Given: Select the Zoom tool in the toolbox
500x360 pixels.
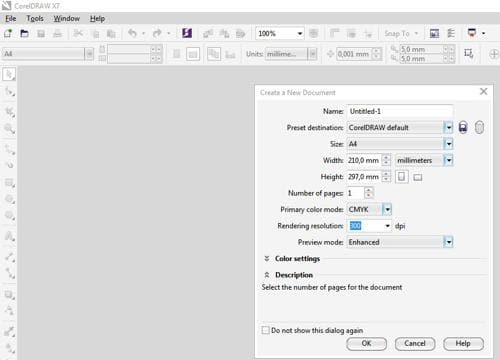Looking at the screenshot, I should pyautogui.click(x=9, y=129).
